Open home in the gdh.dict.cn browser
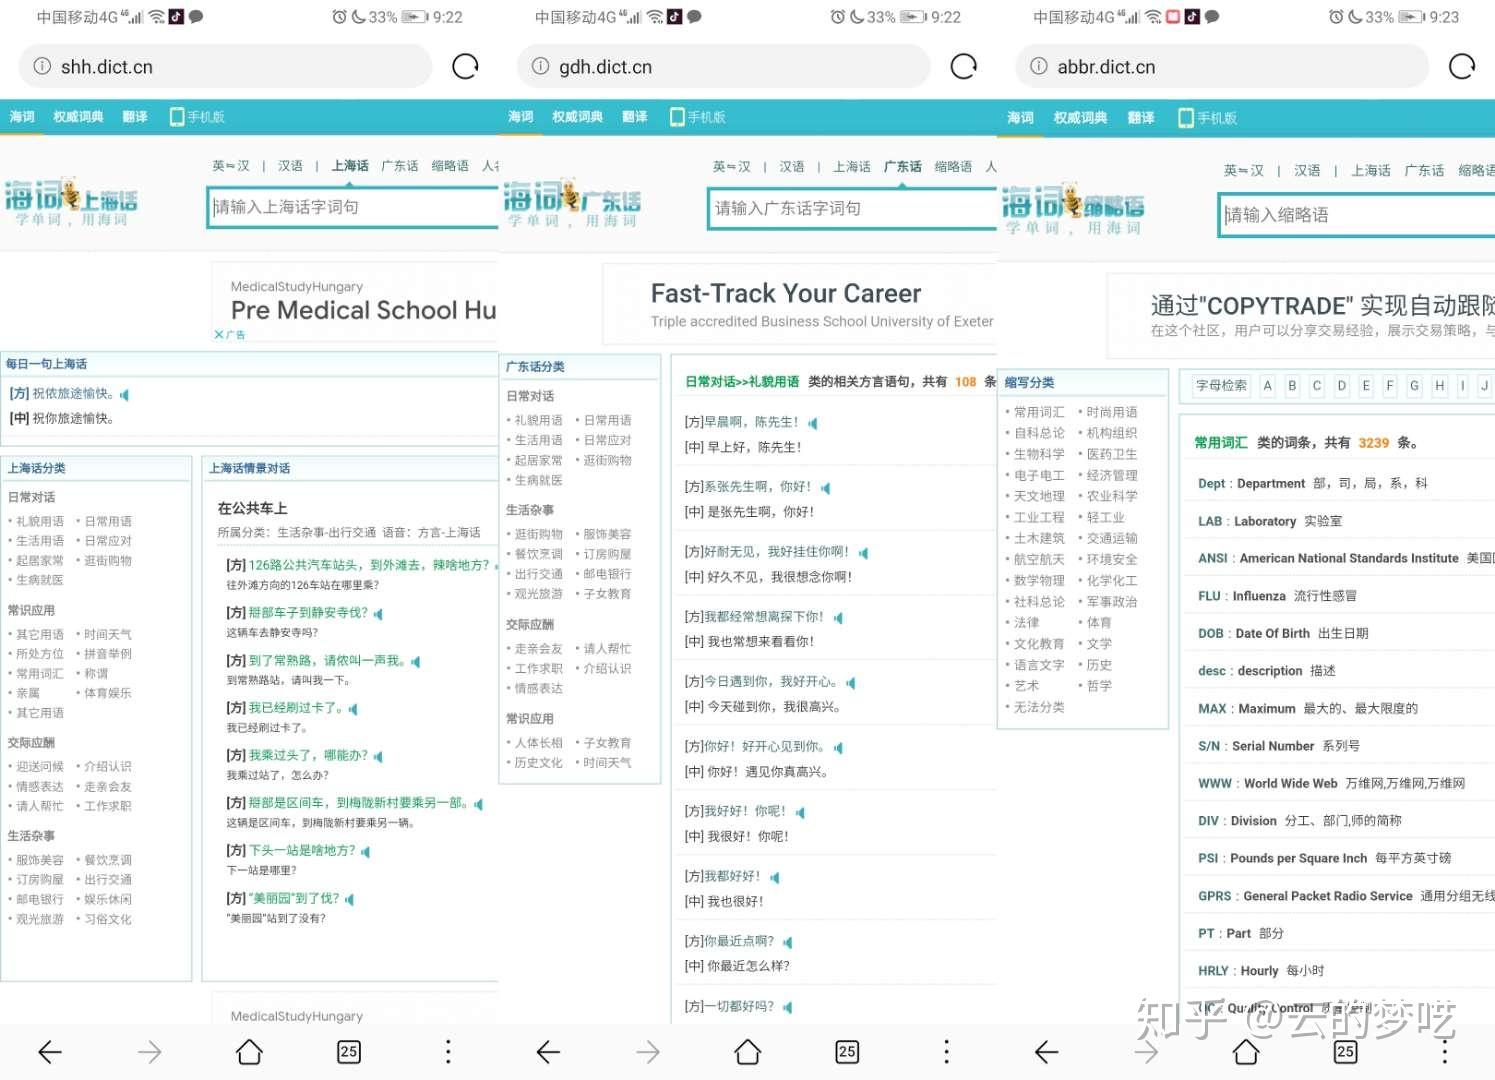Screen dimensions: 1495x1080 pyautogui.click(x=747, y=1051)
